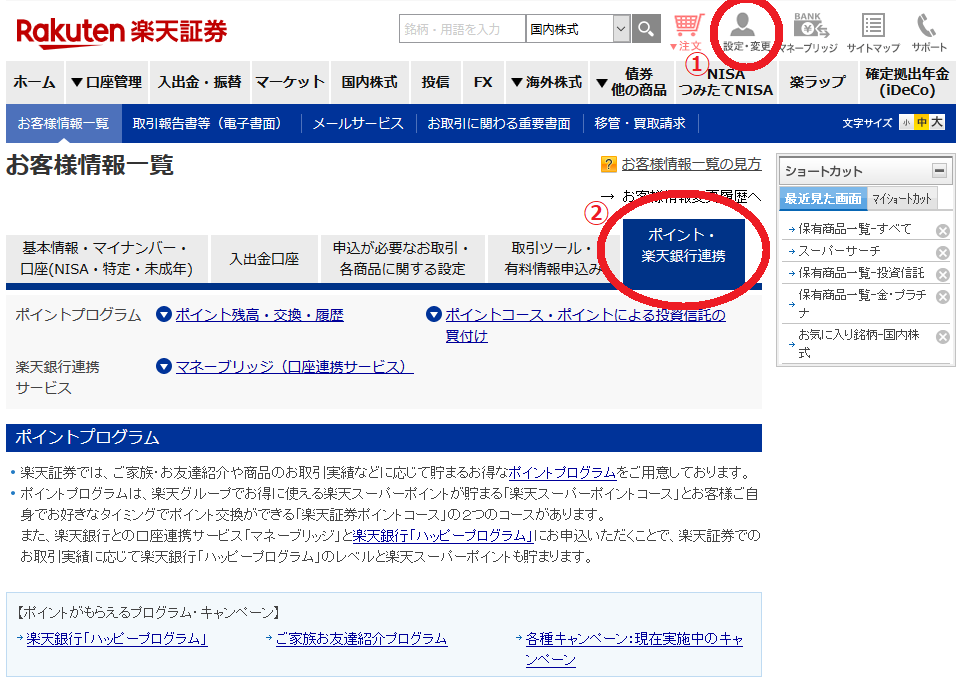Open the ポイント残高・交換・履歴 link
This screenshot has width=958, height=699.
click(x=259, y=315)
